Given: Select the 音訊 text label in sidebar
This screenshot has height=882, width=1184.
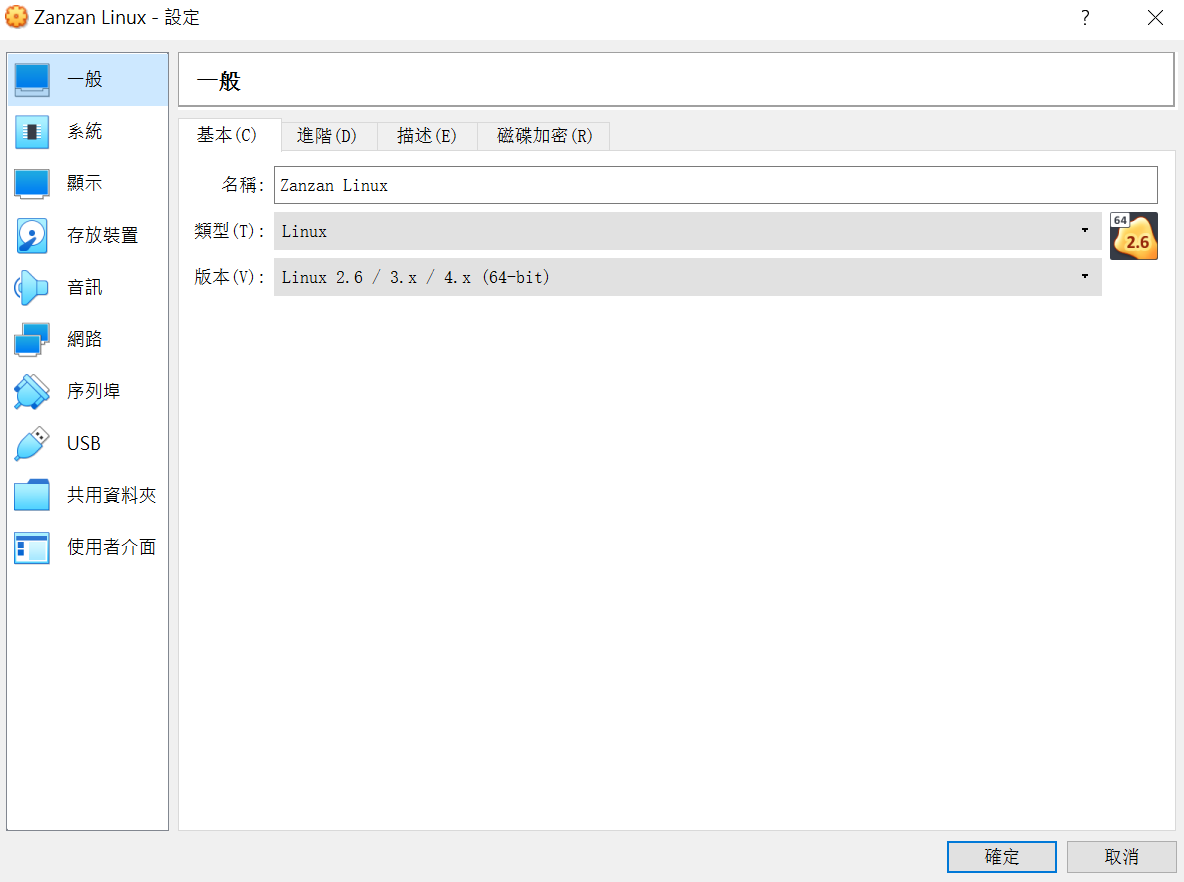Looking at the screenshot, I should coord(85,288).
